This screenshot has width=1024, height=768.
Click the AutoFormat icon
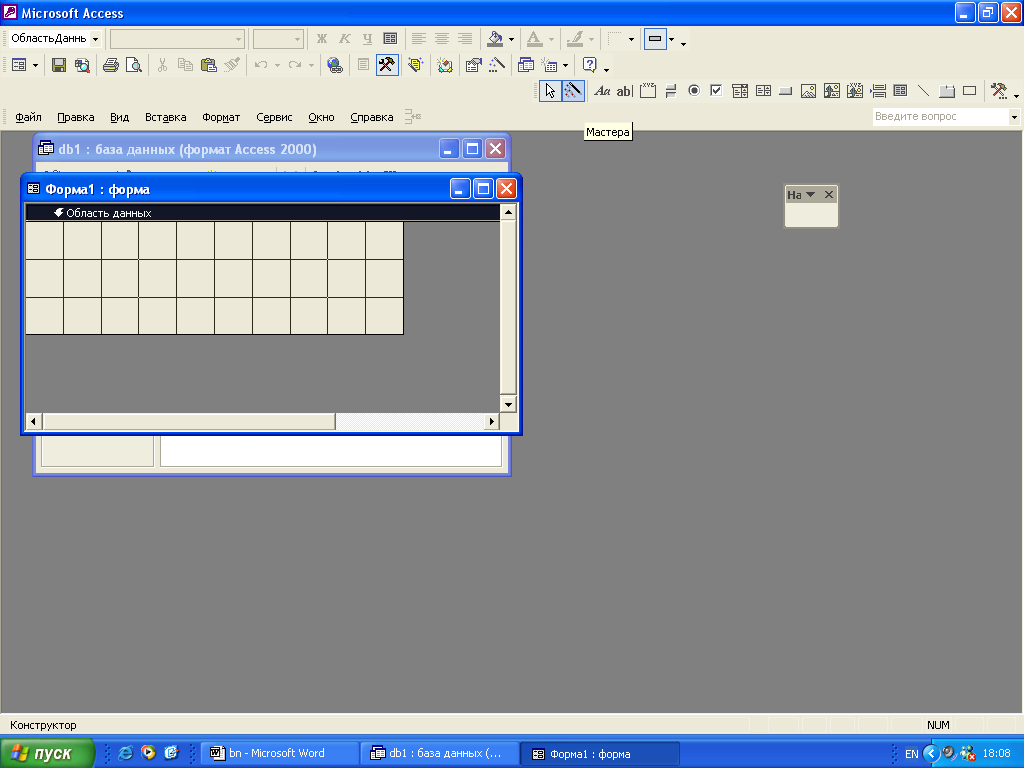click(x=416, y=65)
